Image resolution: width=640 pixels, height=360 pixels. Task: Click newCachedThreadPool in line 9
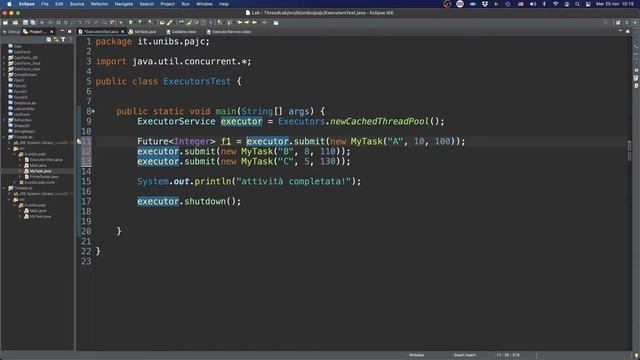(x=379, y=122)
